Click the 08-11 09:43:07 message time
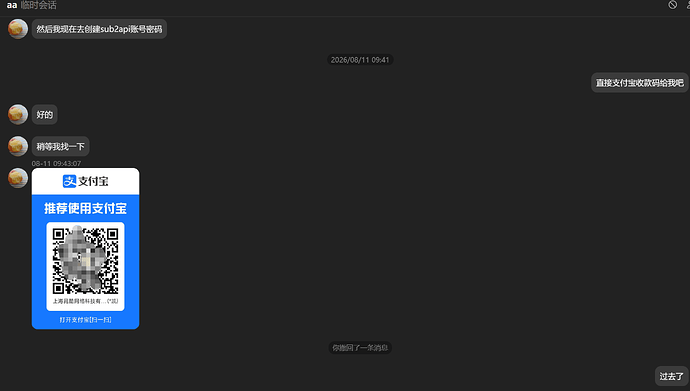 [x=56, y=163]
